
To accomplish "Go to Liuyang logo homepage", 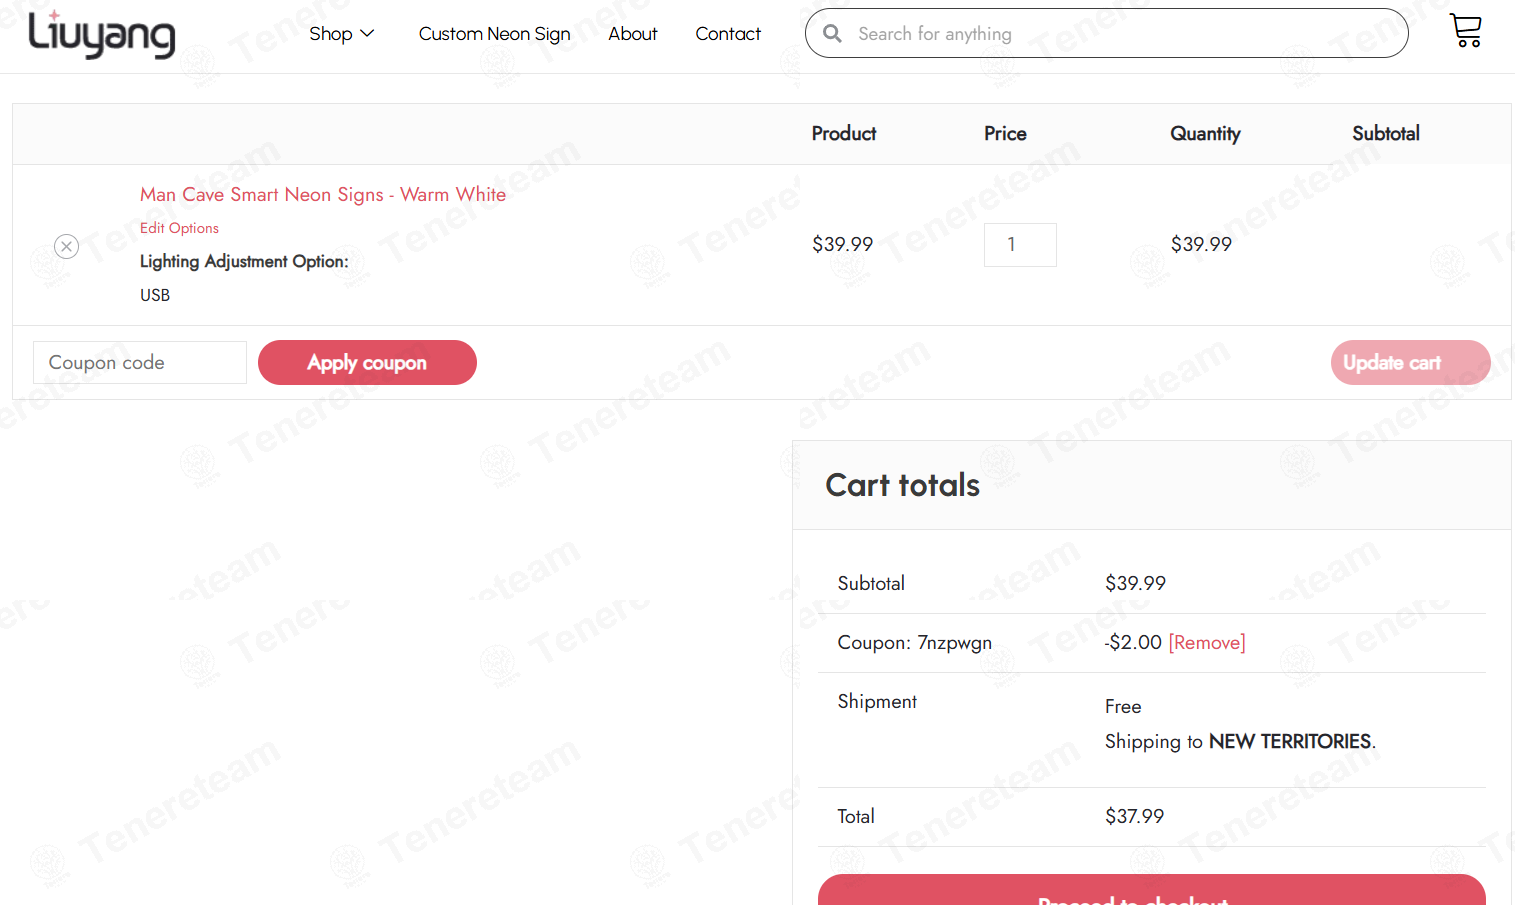I will [x=101, y=33].
